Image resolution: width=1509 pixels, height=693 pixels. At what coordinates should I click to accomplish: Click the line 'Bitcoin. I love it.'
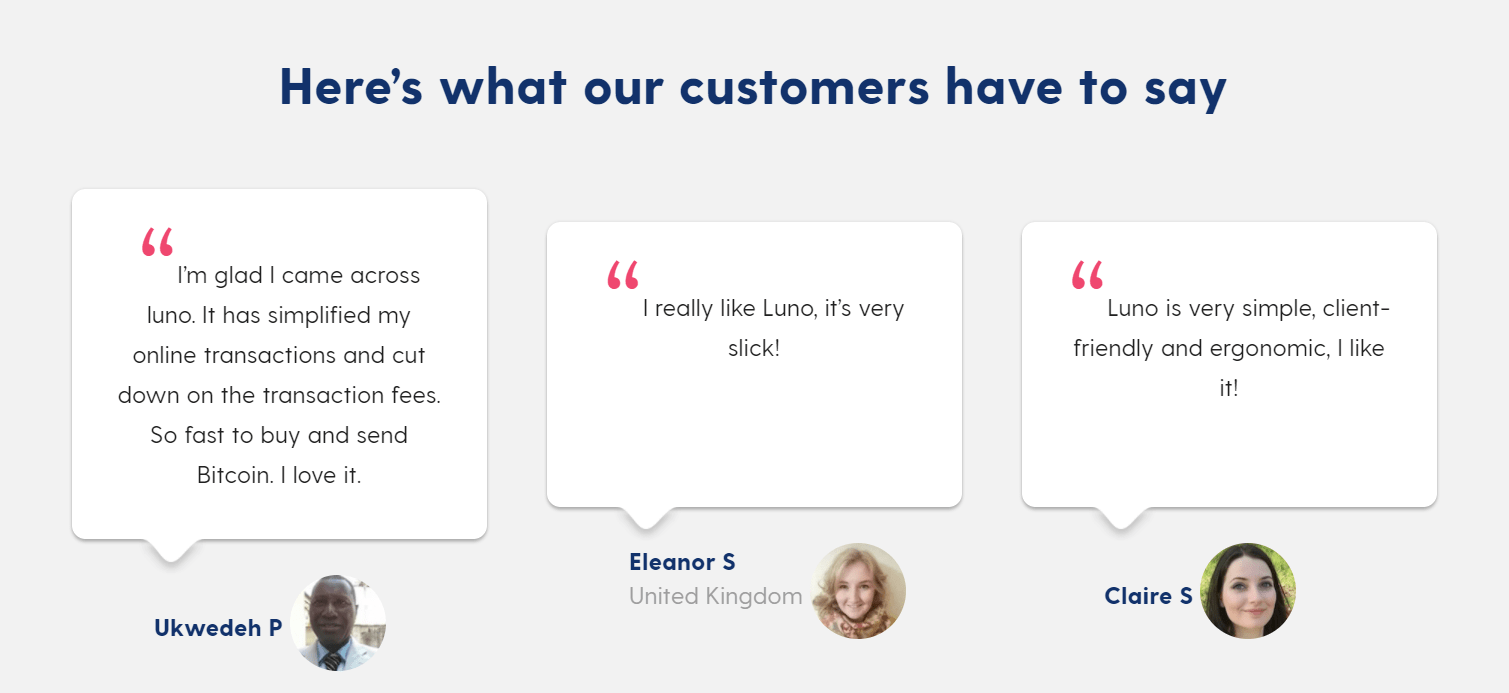279,475
